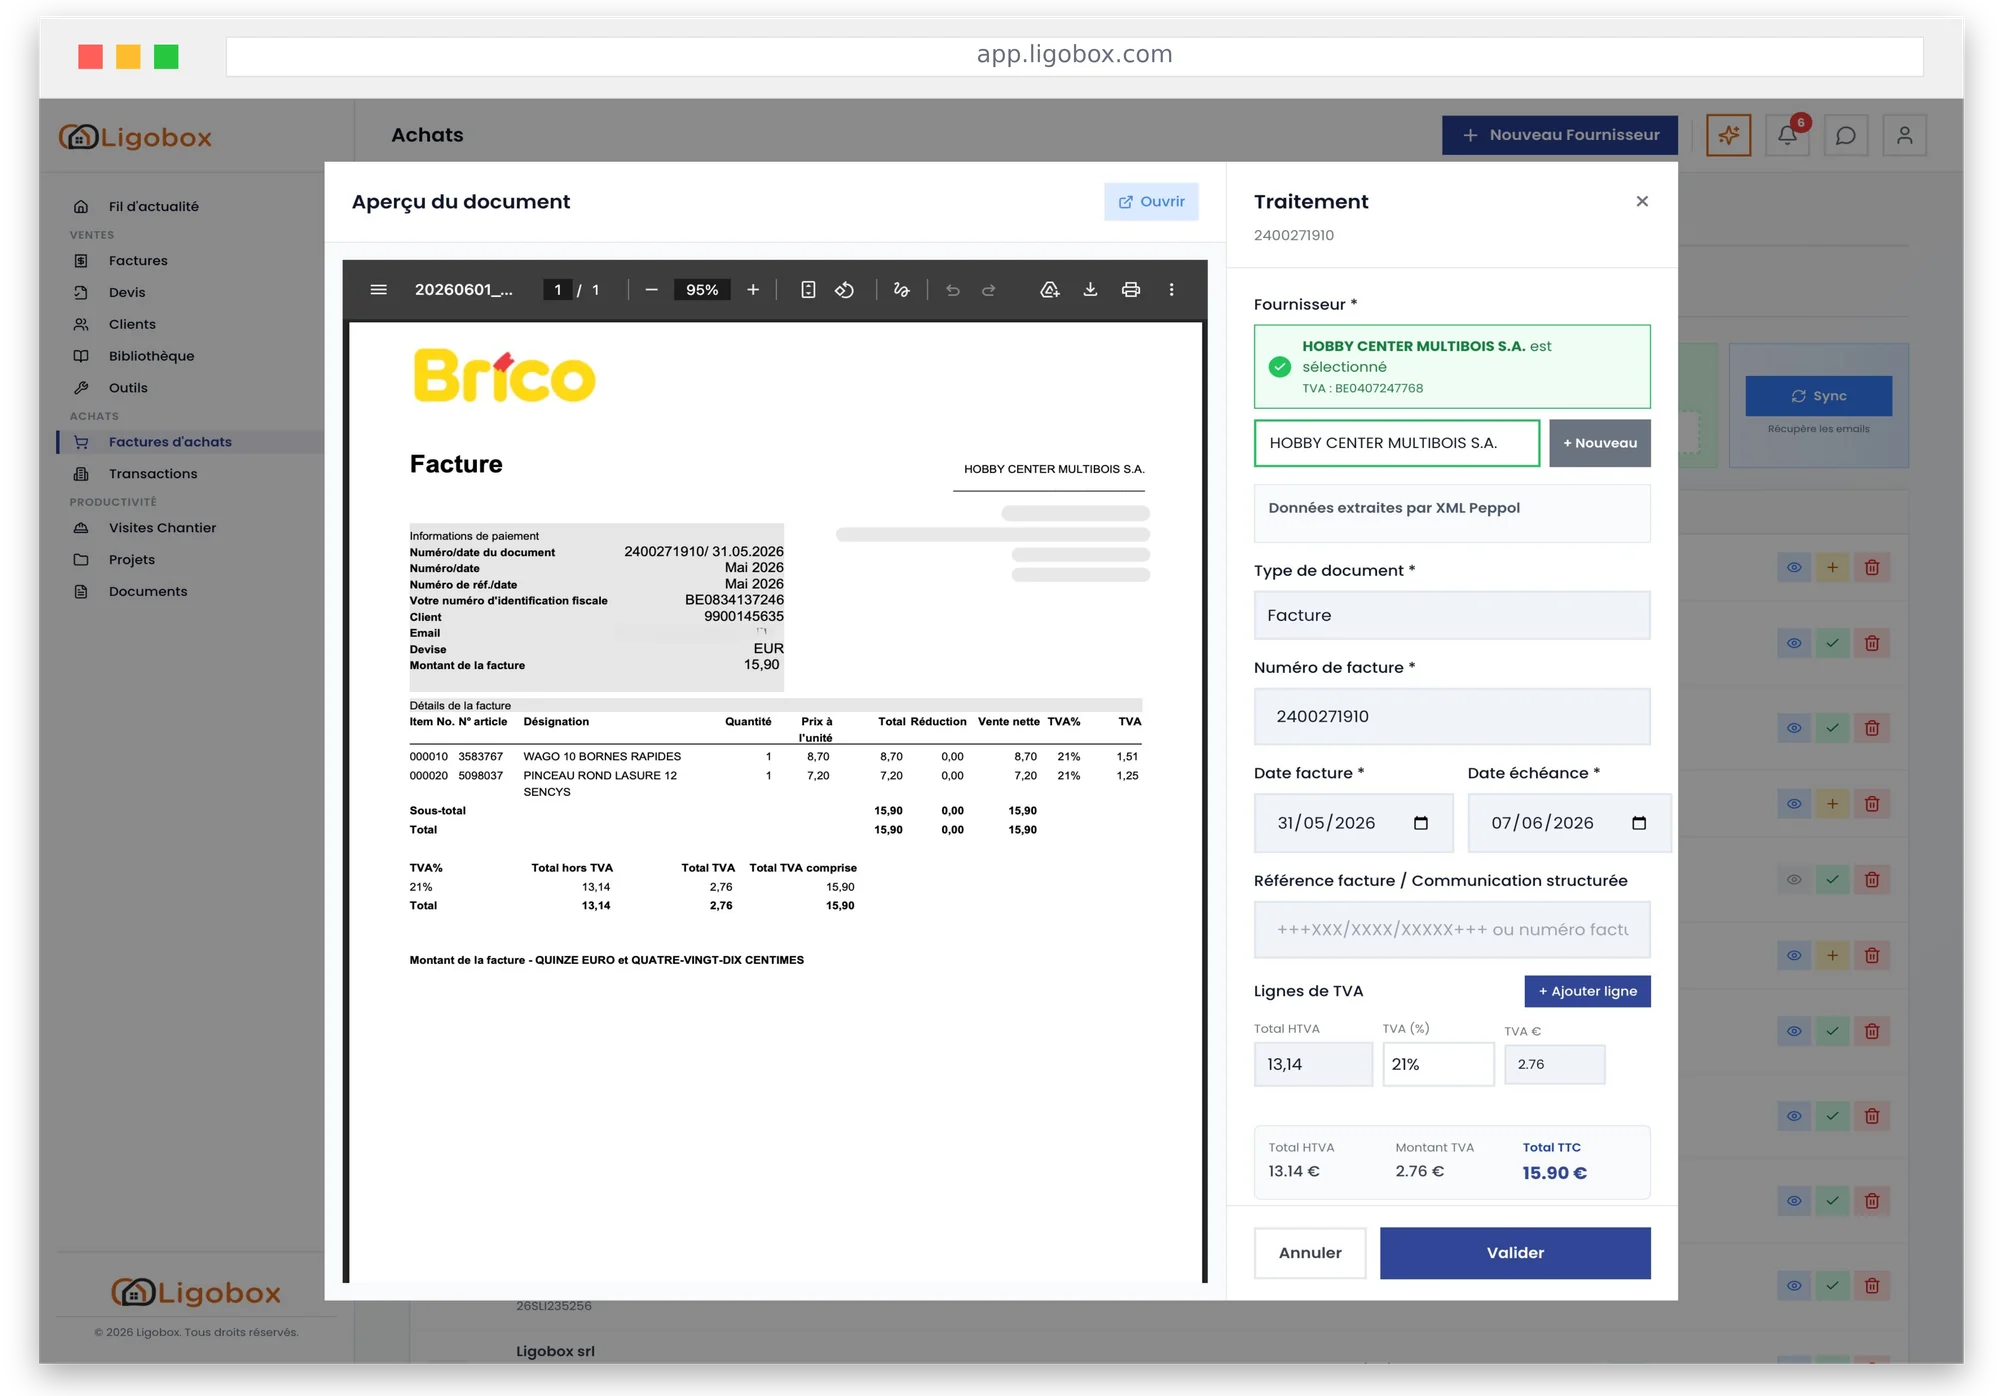Set the PDF zoom level field 95%
This screenshot has height=1396, width=2000.
[x=702, y=290]
